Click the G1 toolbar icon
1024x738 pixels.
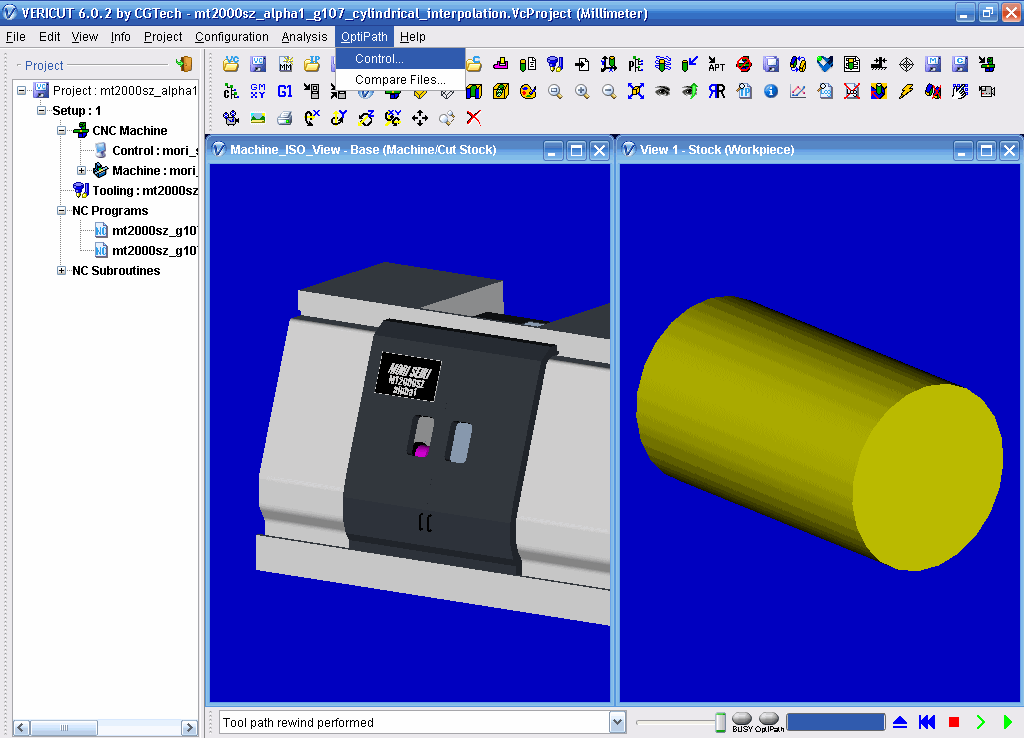point(285,91)
